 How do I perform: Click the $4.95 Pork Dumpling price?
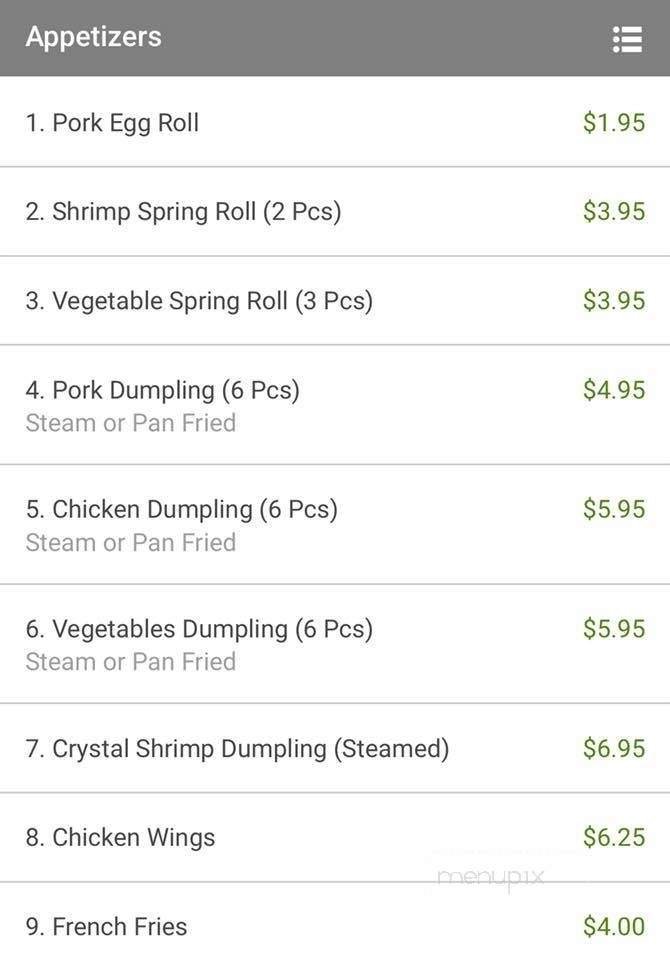point(614,390)
